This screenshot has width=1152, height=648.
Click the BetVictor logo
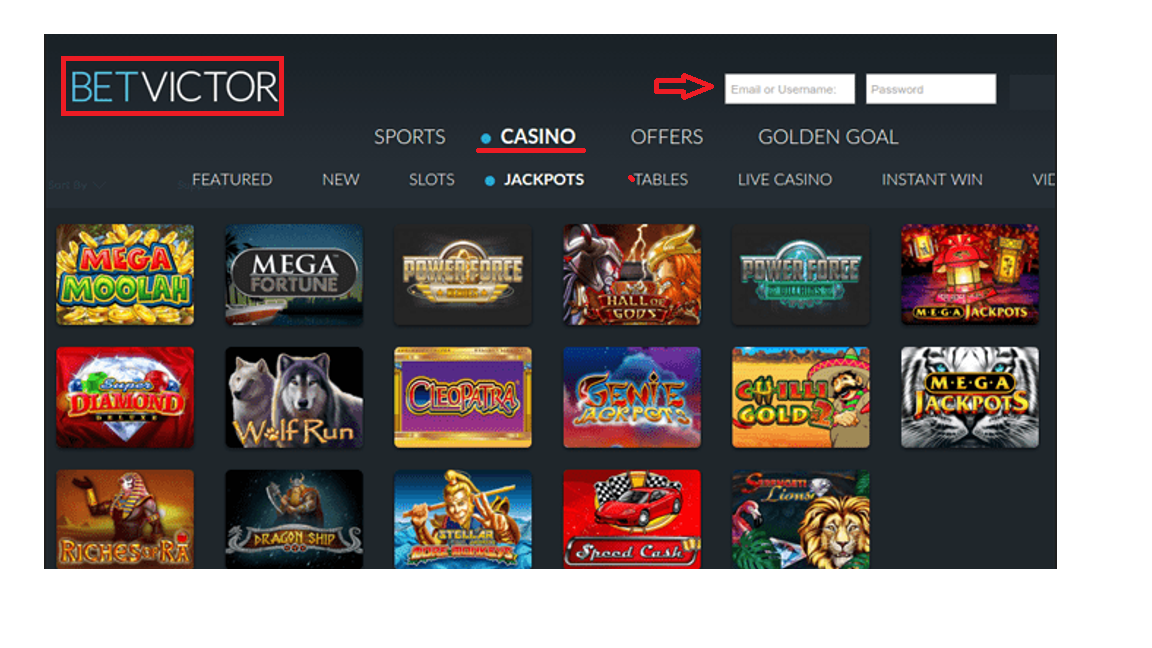coord(173,87)
